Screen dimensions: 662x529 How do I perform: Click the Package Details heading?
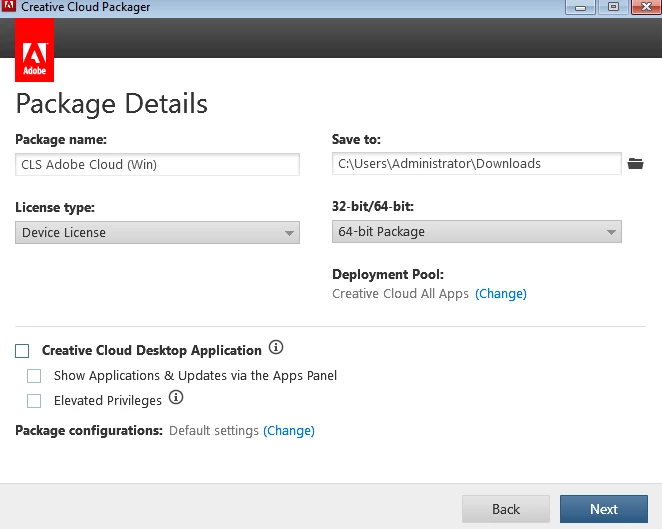tap(112, 104)
